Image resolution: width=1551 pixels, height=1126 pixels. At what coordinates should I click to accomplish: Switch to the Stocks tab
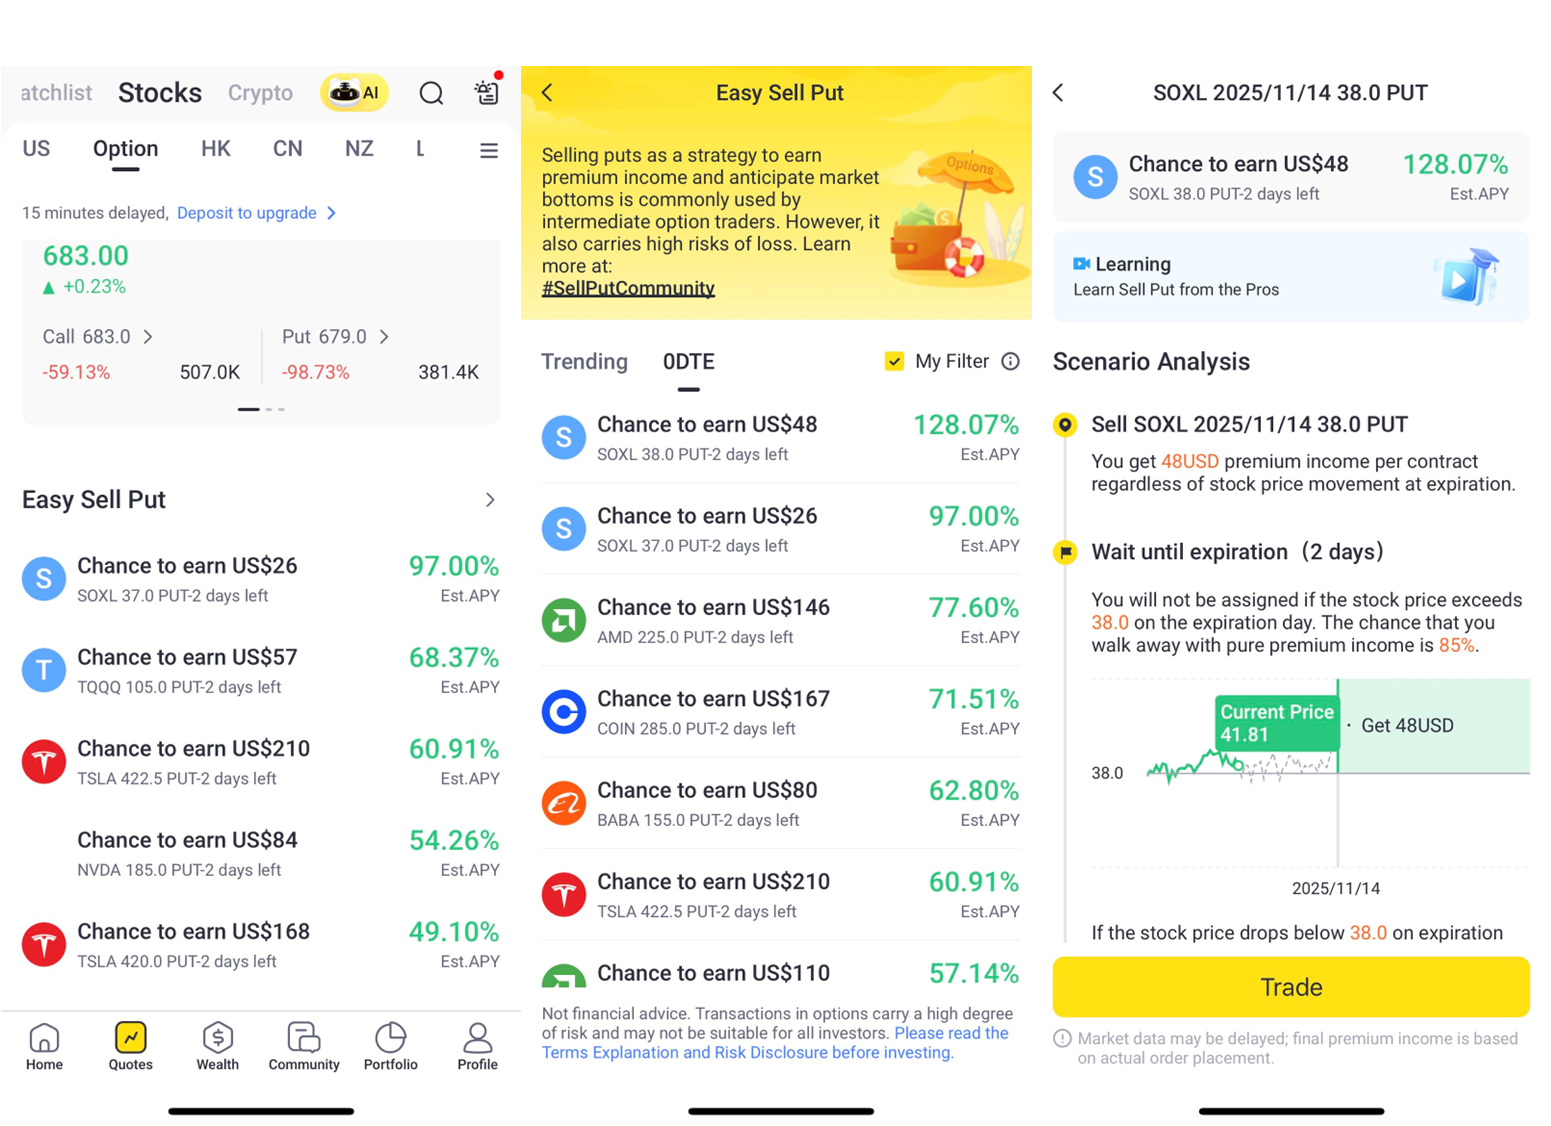(x=160, y=93)
